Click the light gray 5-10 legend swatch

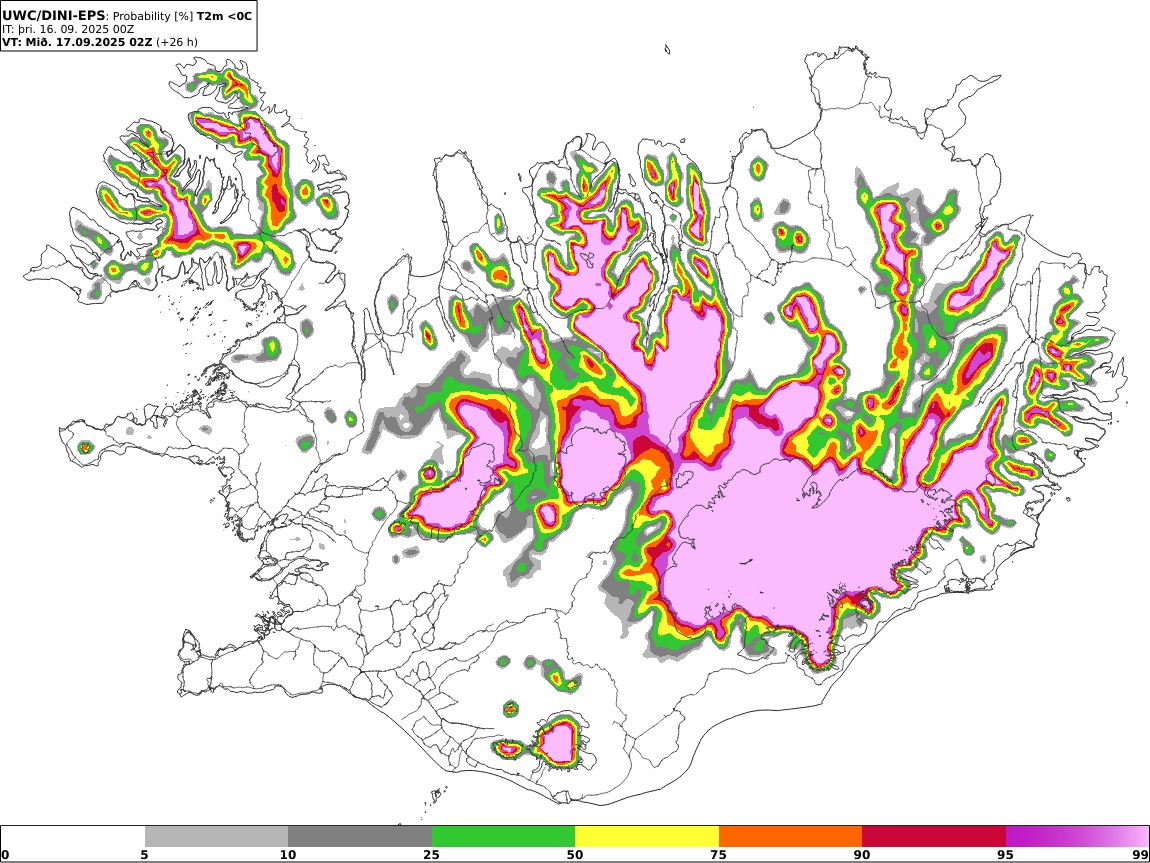(216, 837)
